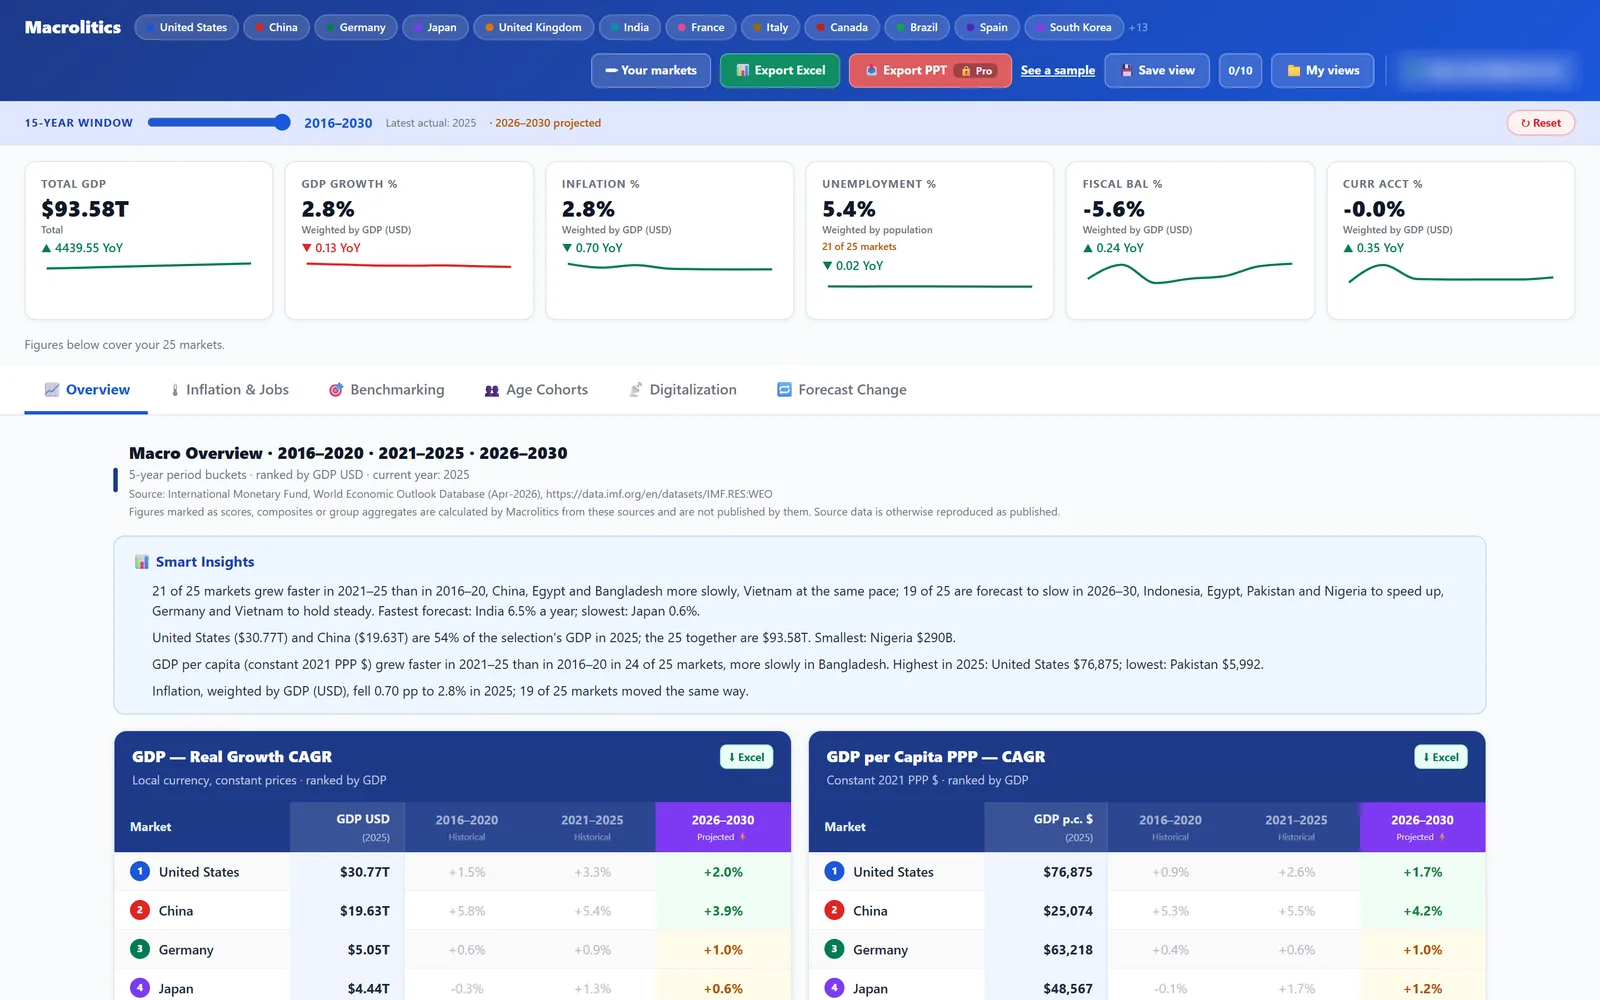Select the China market chip
Viewport: 1600px width, 1000px height.
coord(276,27)
